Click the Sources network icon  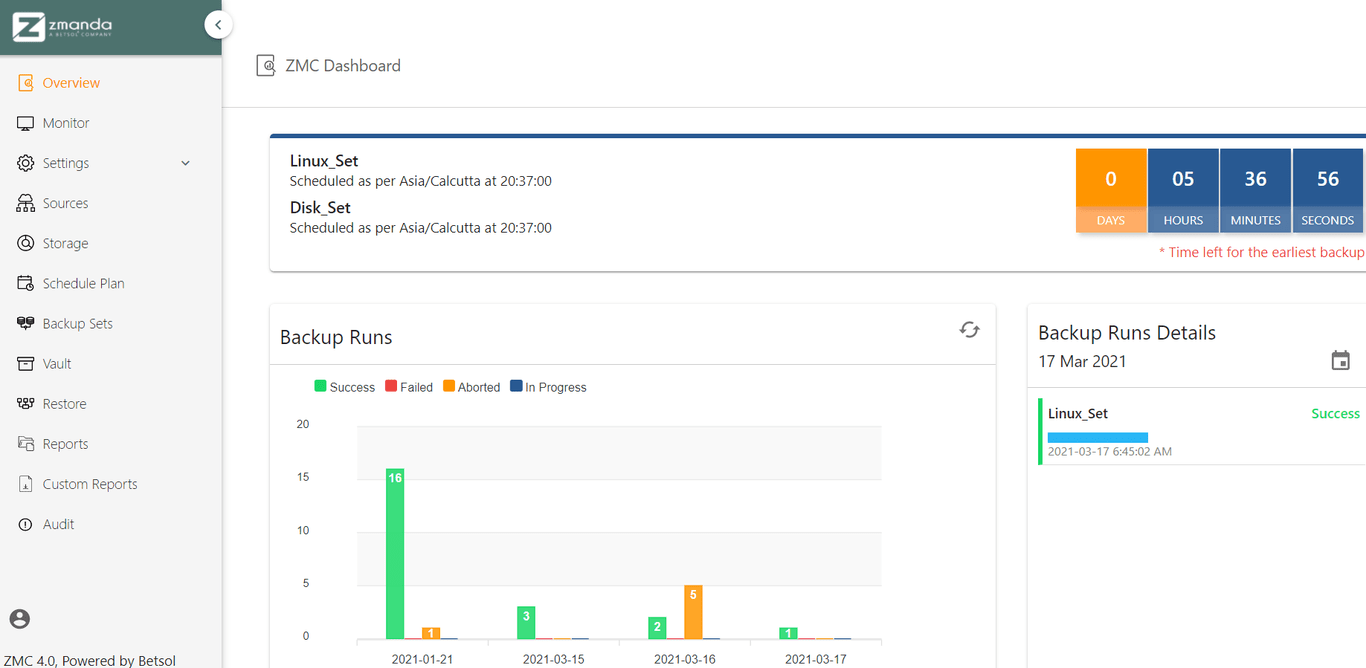pos(26,203)
